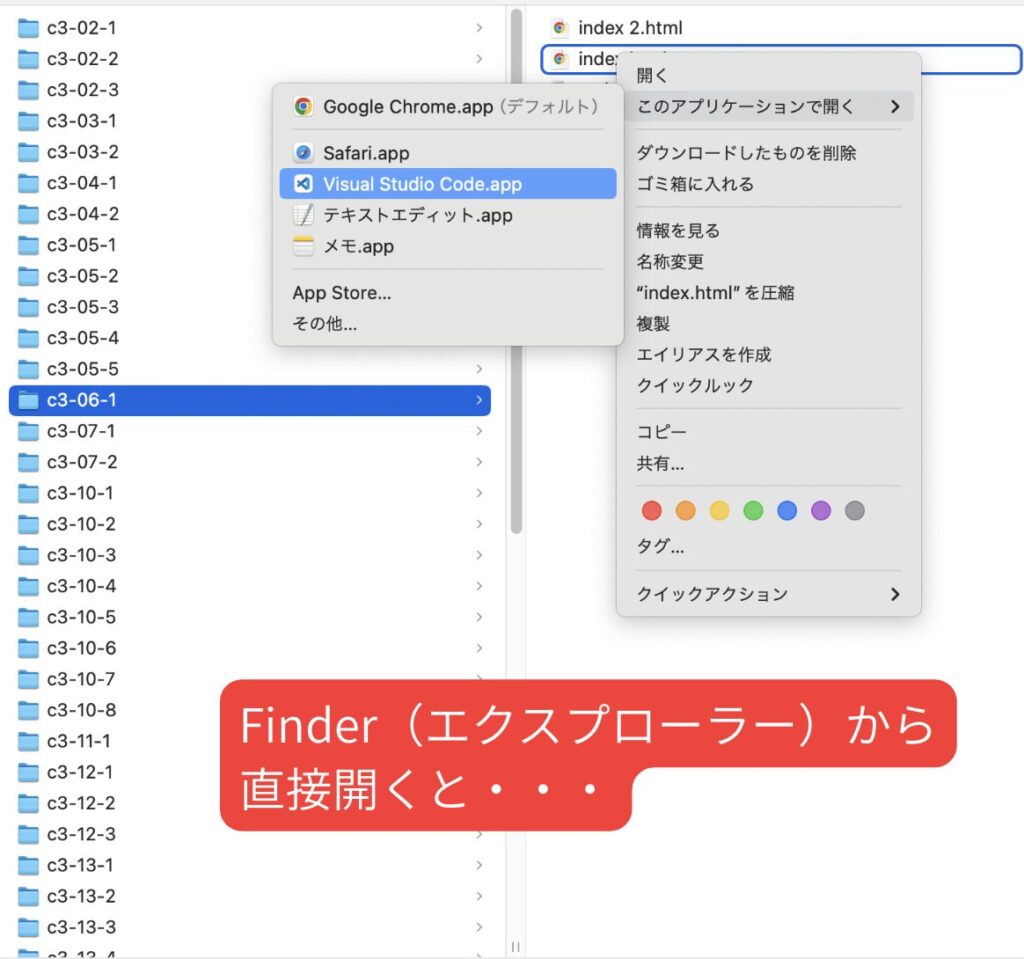Apply the blue color tag
1024x959 pixels.
pos(787,511)
